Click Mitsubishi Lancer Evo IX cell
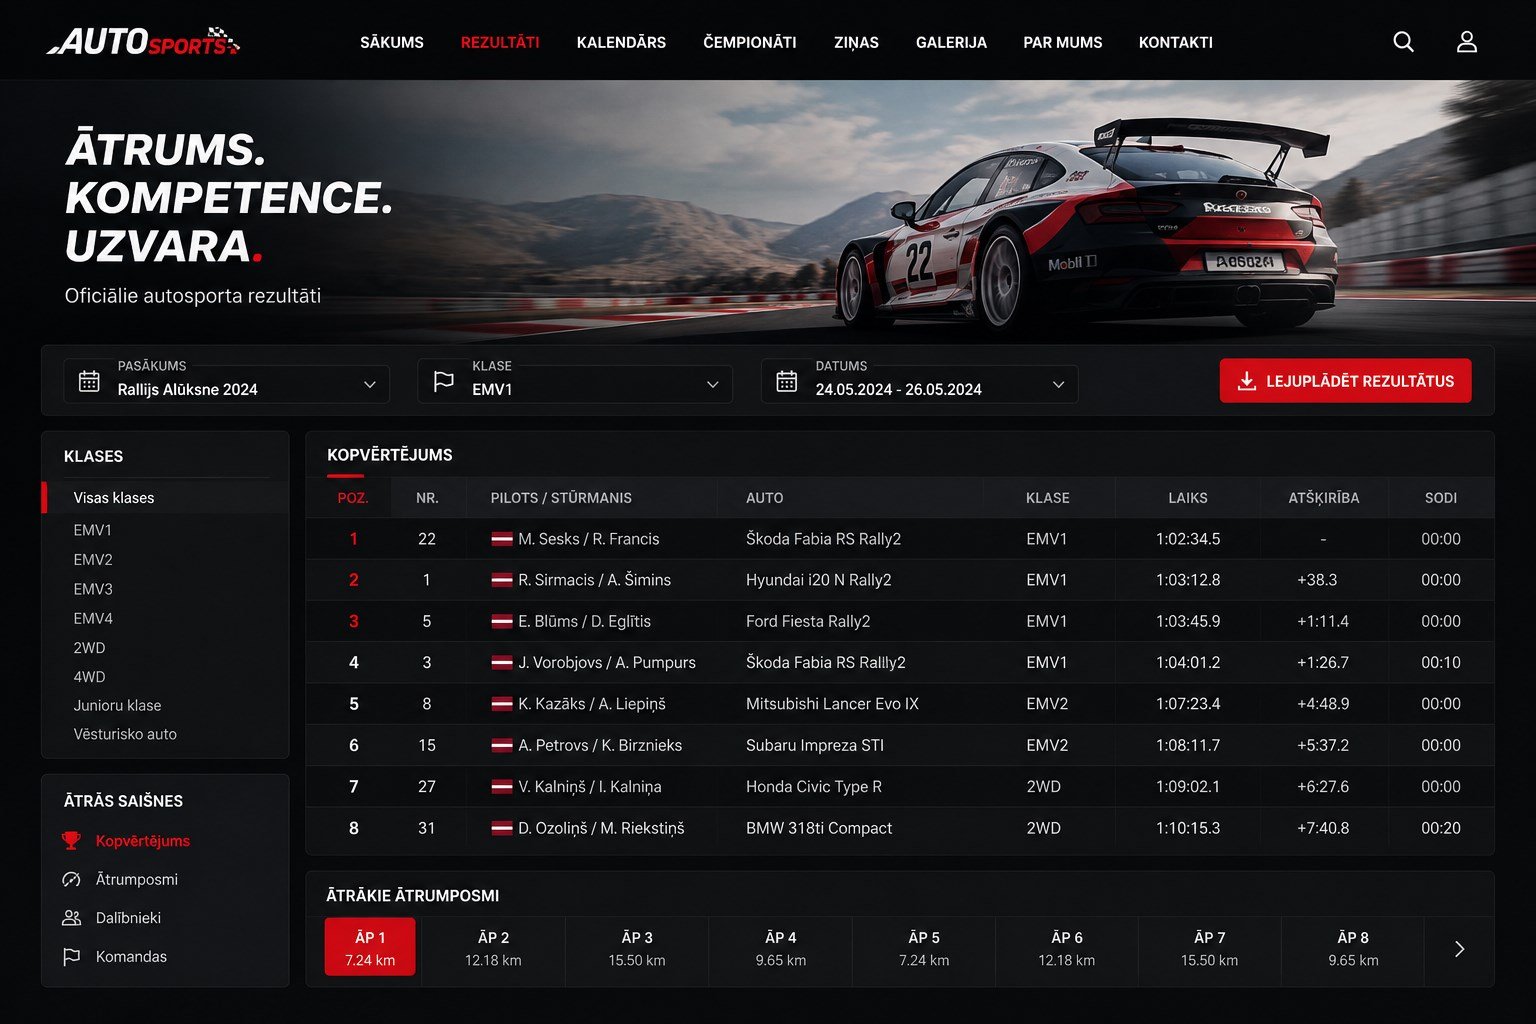Screen dimensions: 1536x1024 tap(832, 704)
